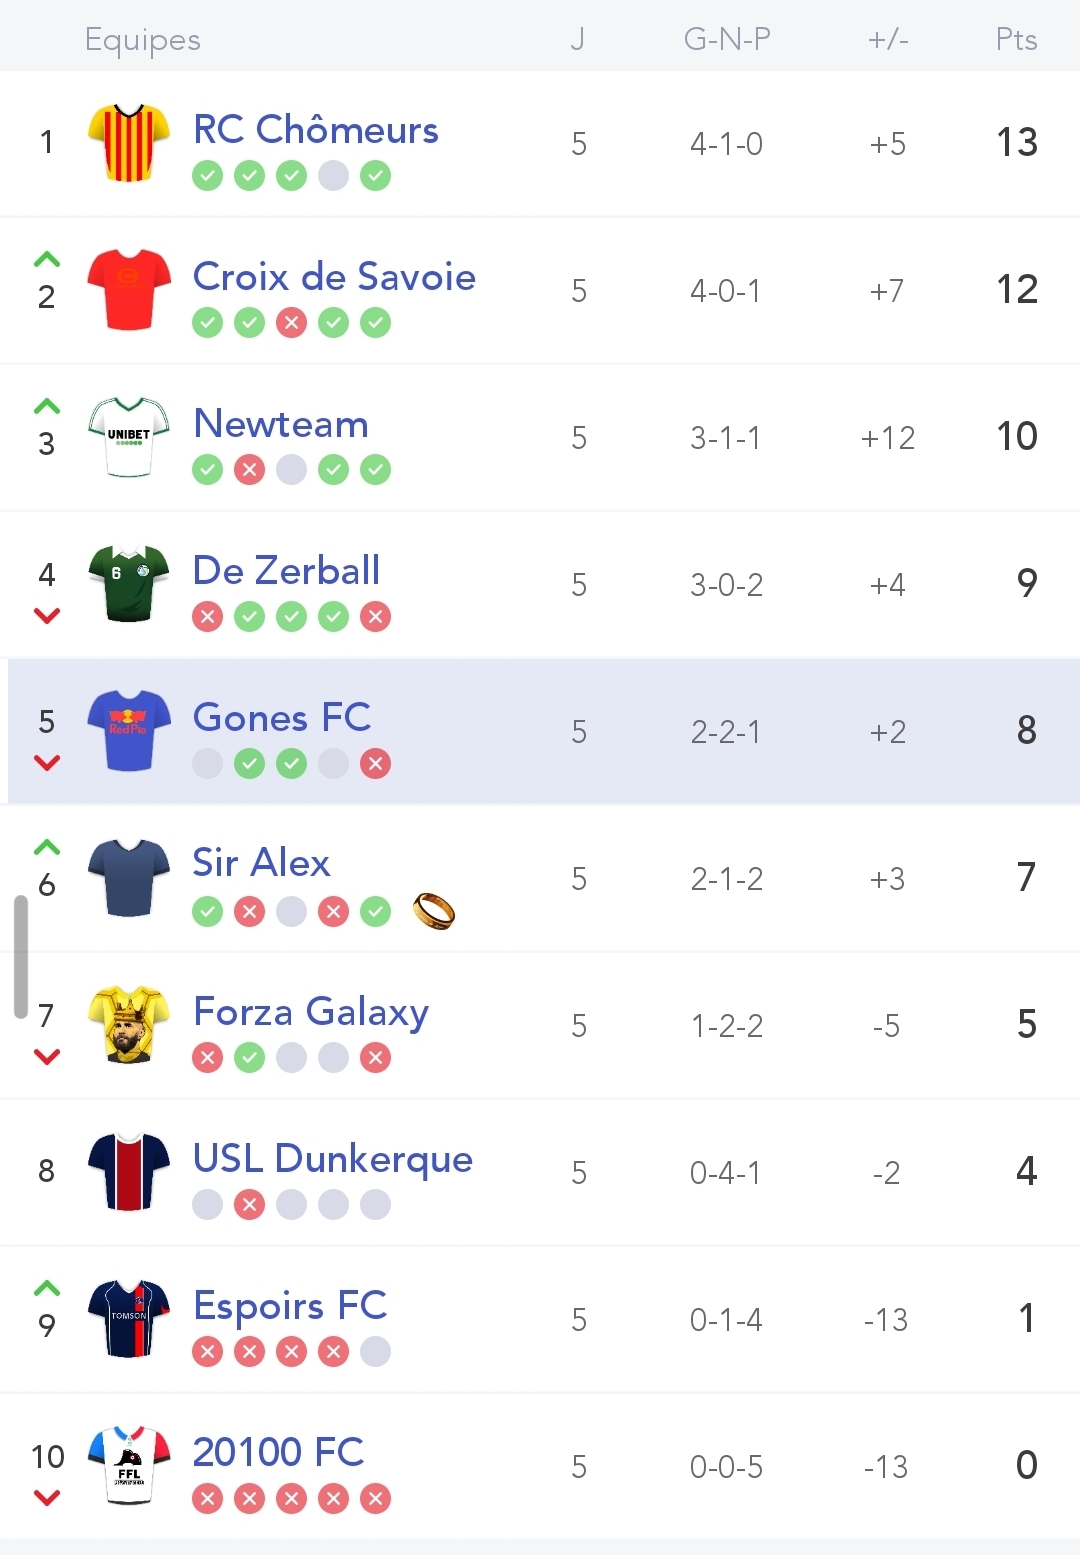Tap Gones FC's last red loss indicator
1080x1555 pixels.
point(375,764)
